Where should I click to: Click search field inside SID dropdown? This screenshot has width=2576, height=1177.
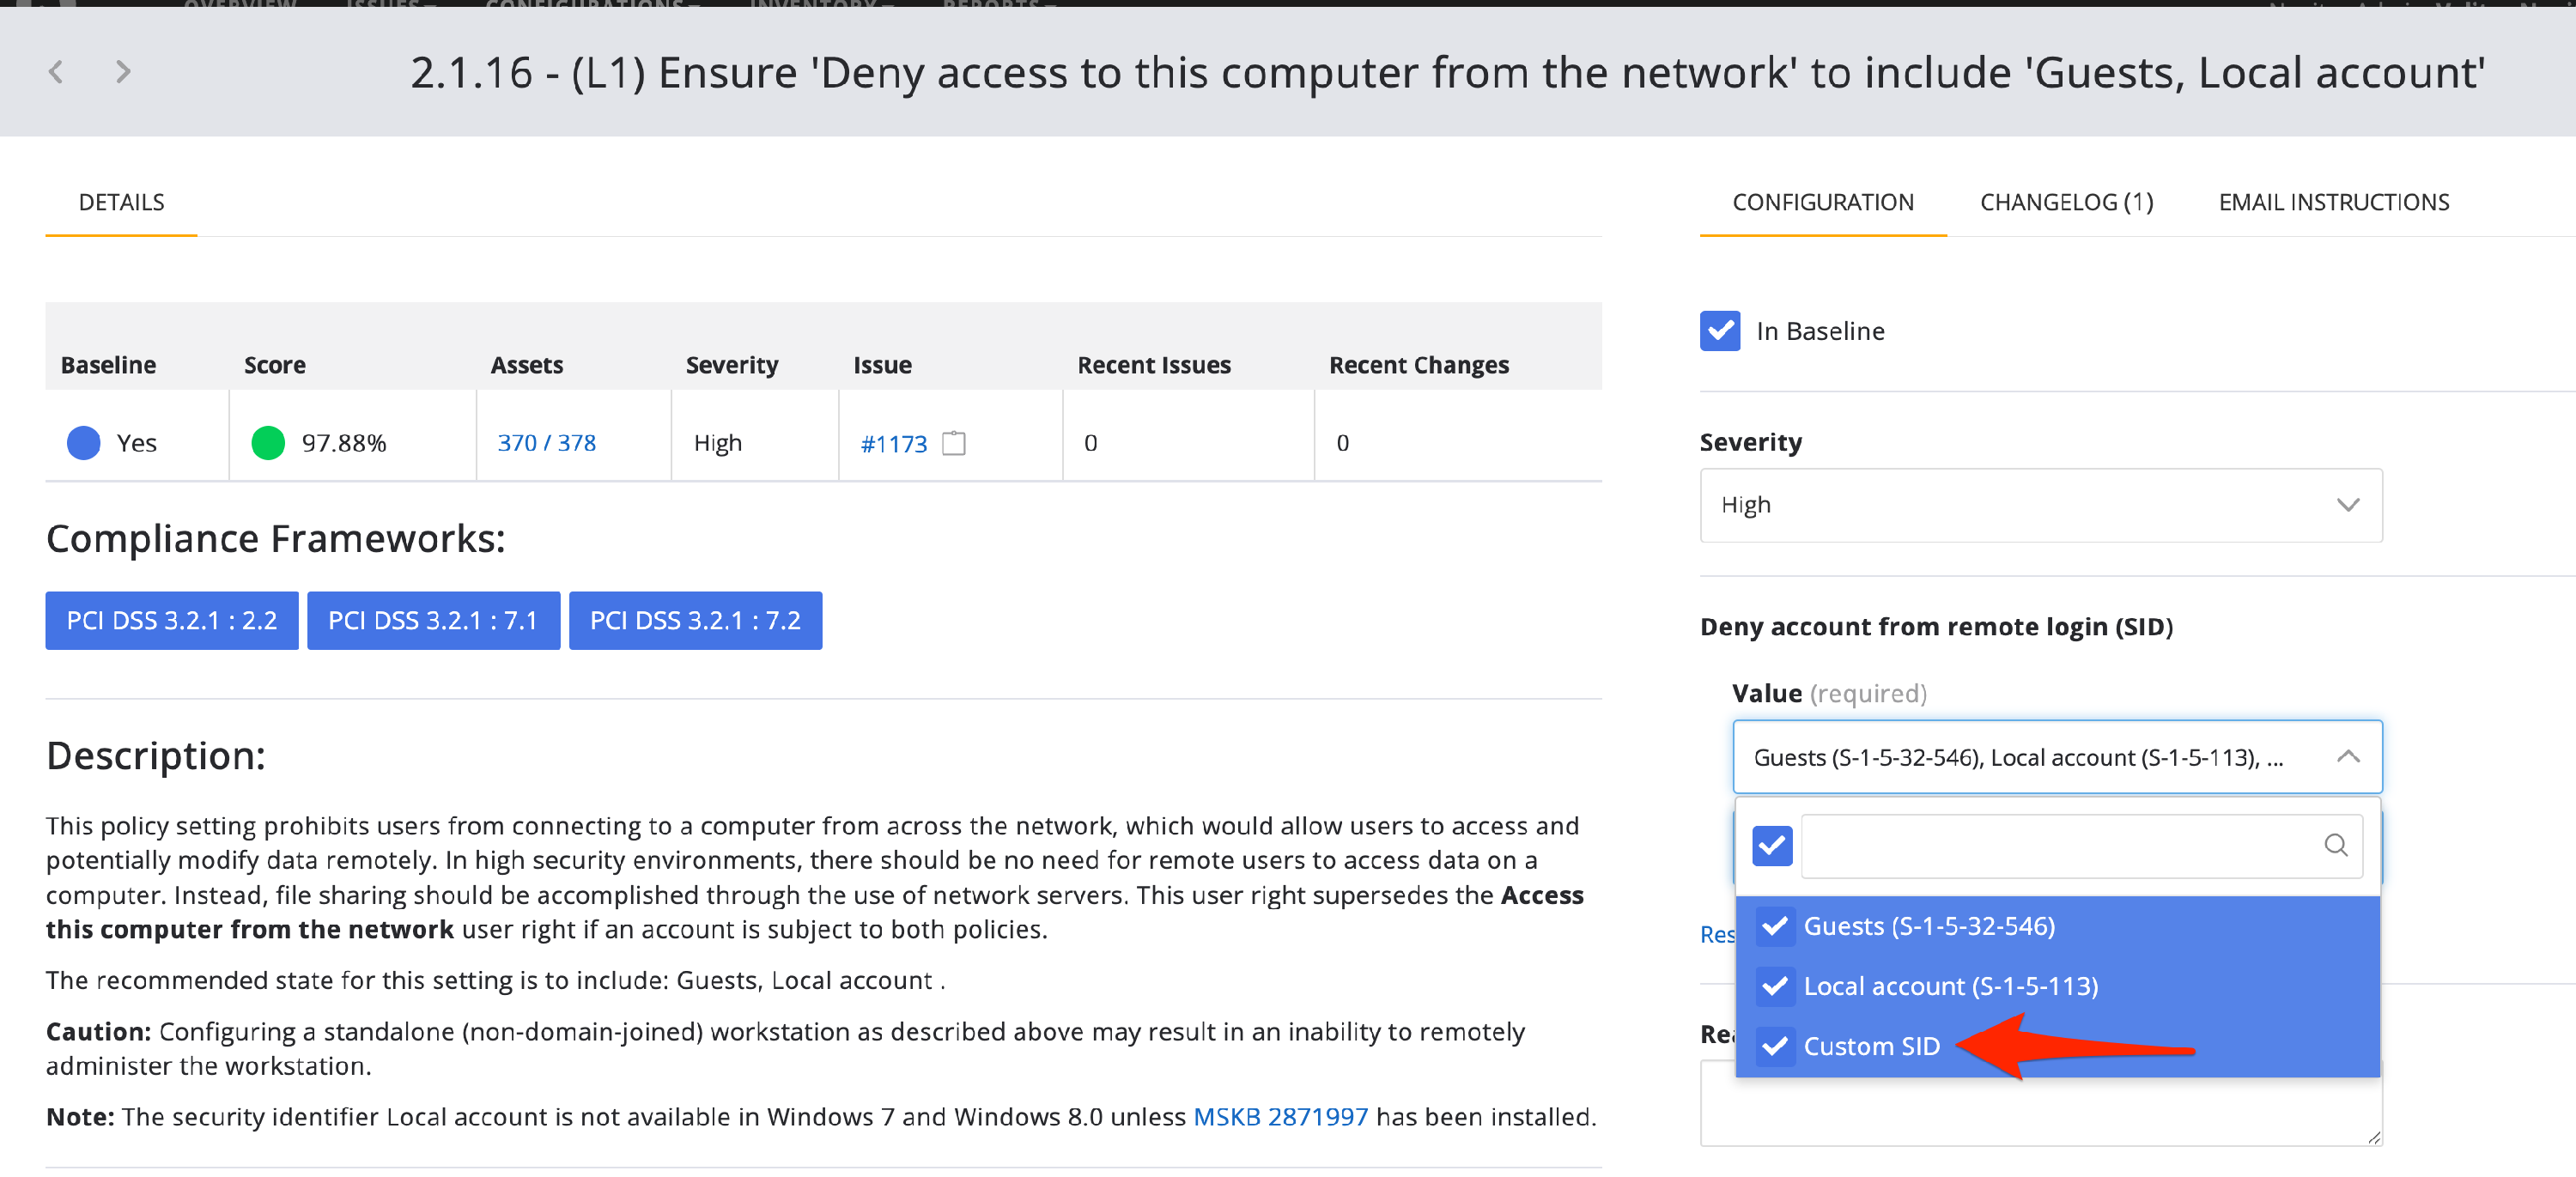(2060, 846)
